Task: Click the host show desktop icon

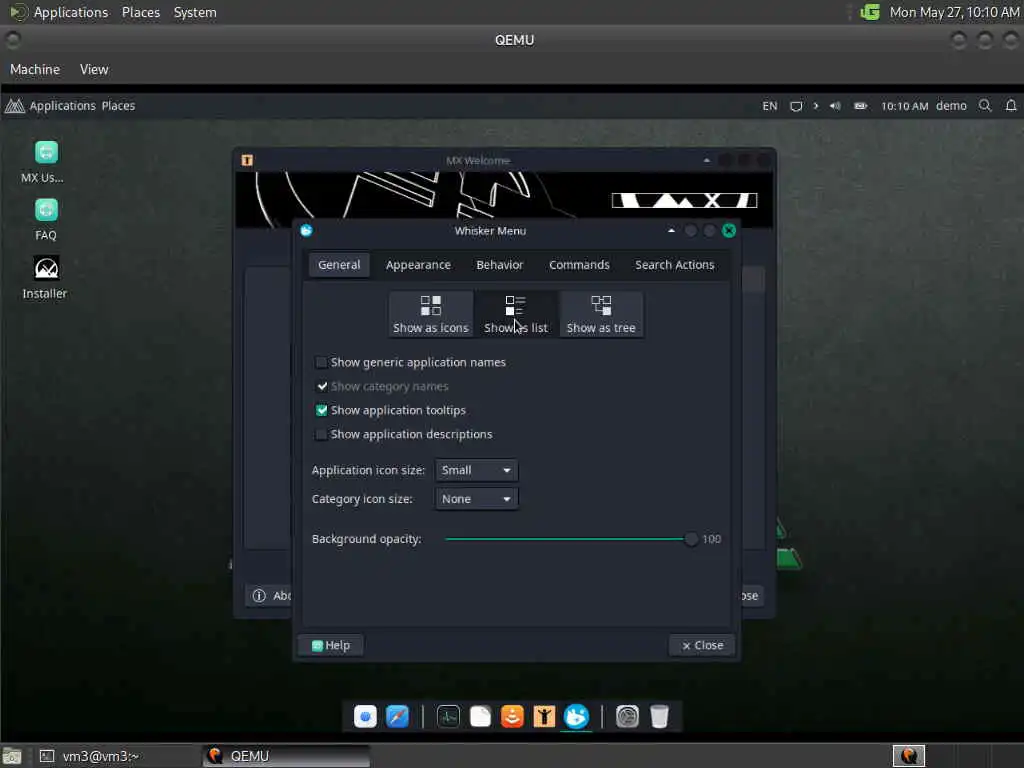Action: click(x=12, y=756)
